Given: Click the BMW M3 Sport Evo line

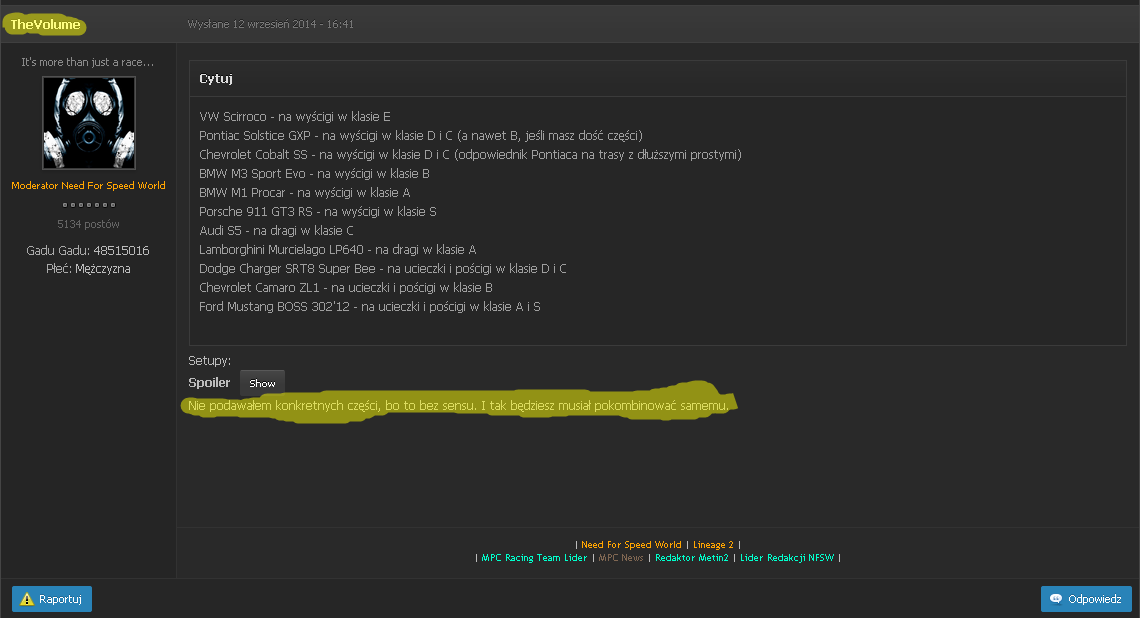Looking at the screenshot, I should [x=314, y=173].
